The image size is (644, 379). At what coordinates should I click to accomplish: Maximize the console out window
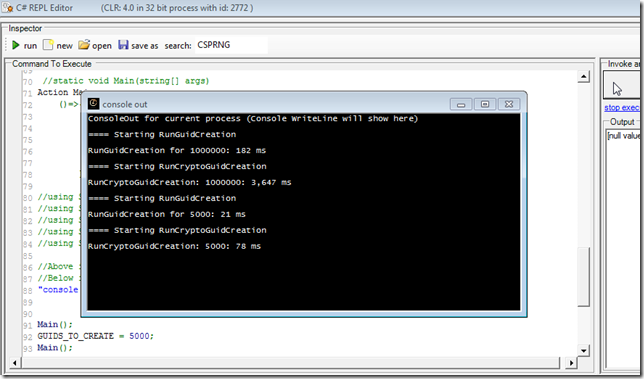(x=485, y=104)
